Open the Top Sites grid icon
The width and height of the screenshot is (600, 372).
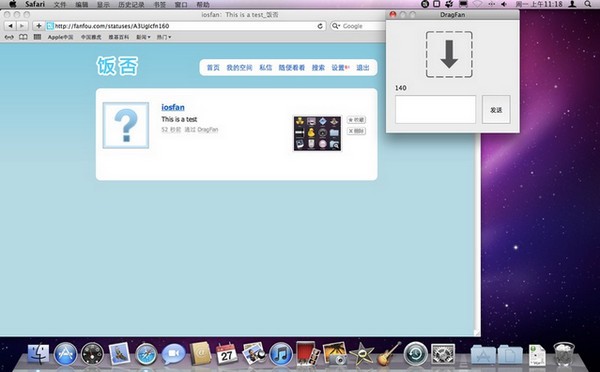37,37
